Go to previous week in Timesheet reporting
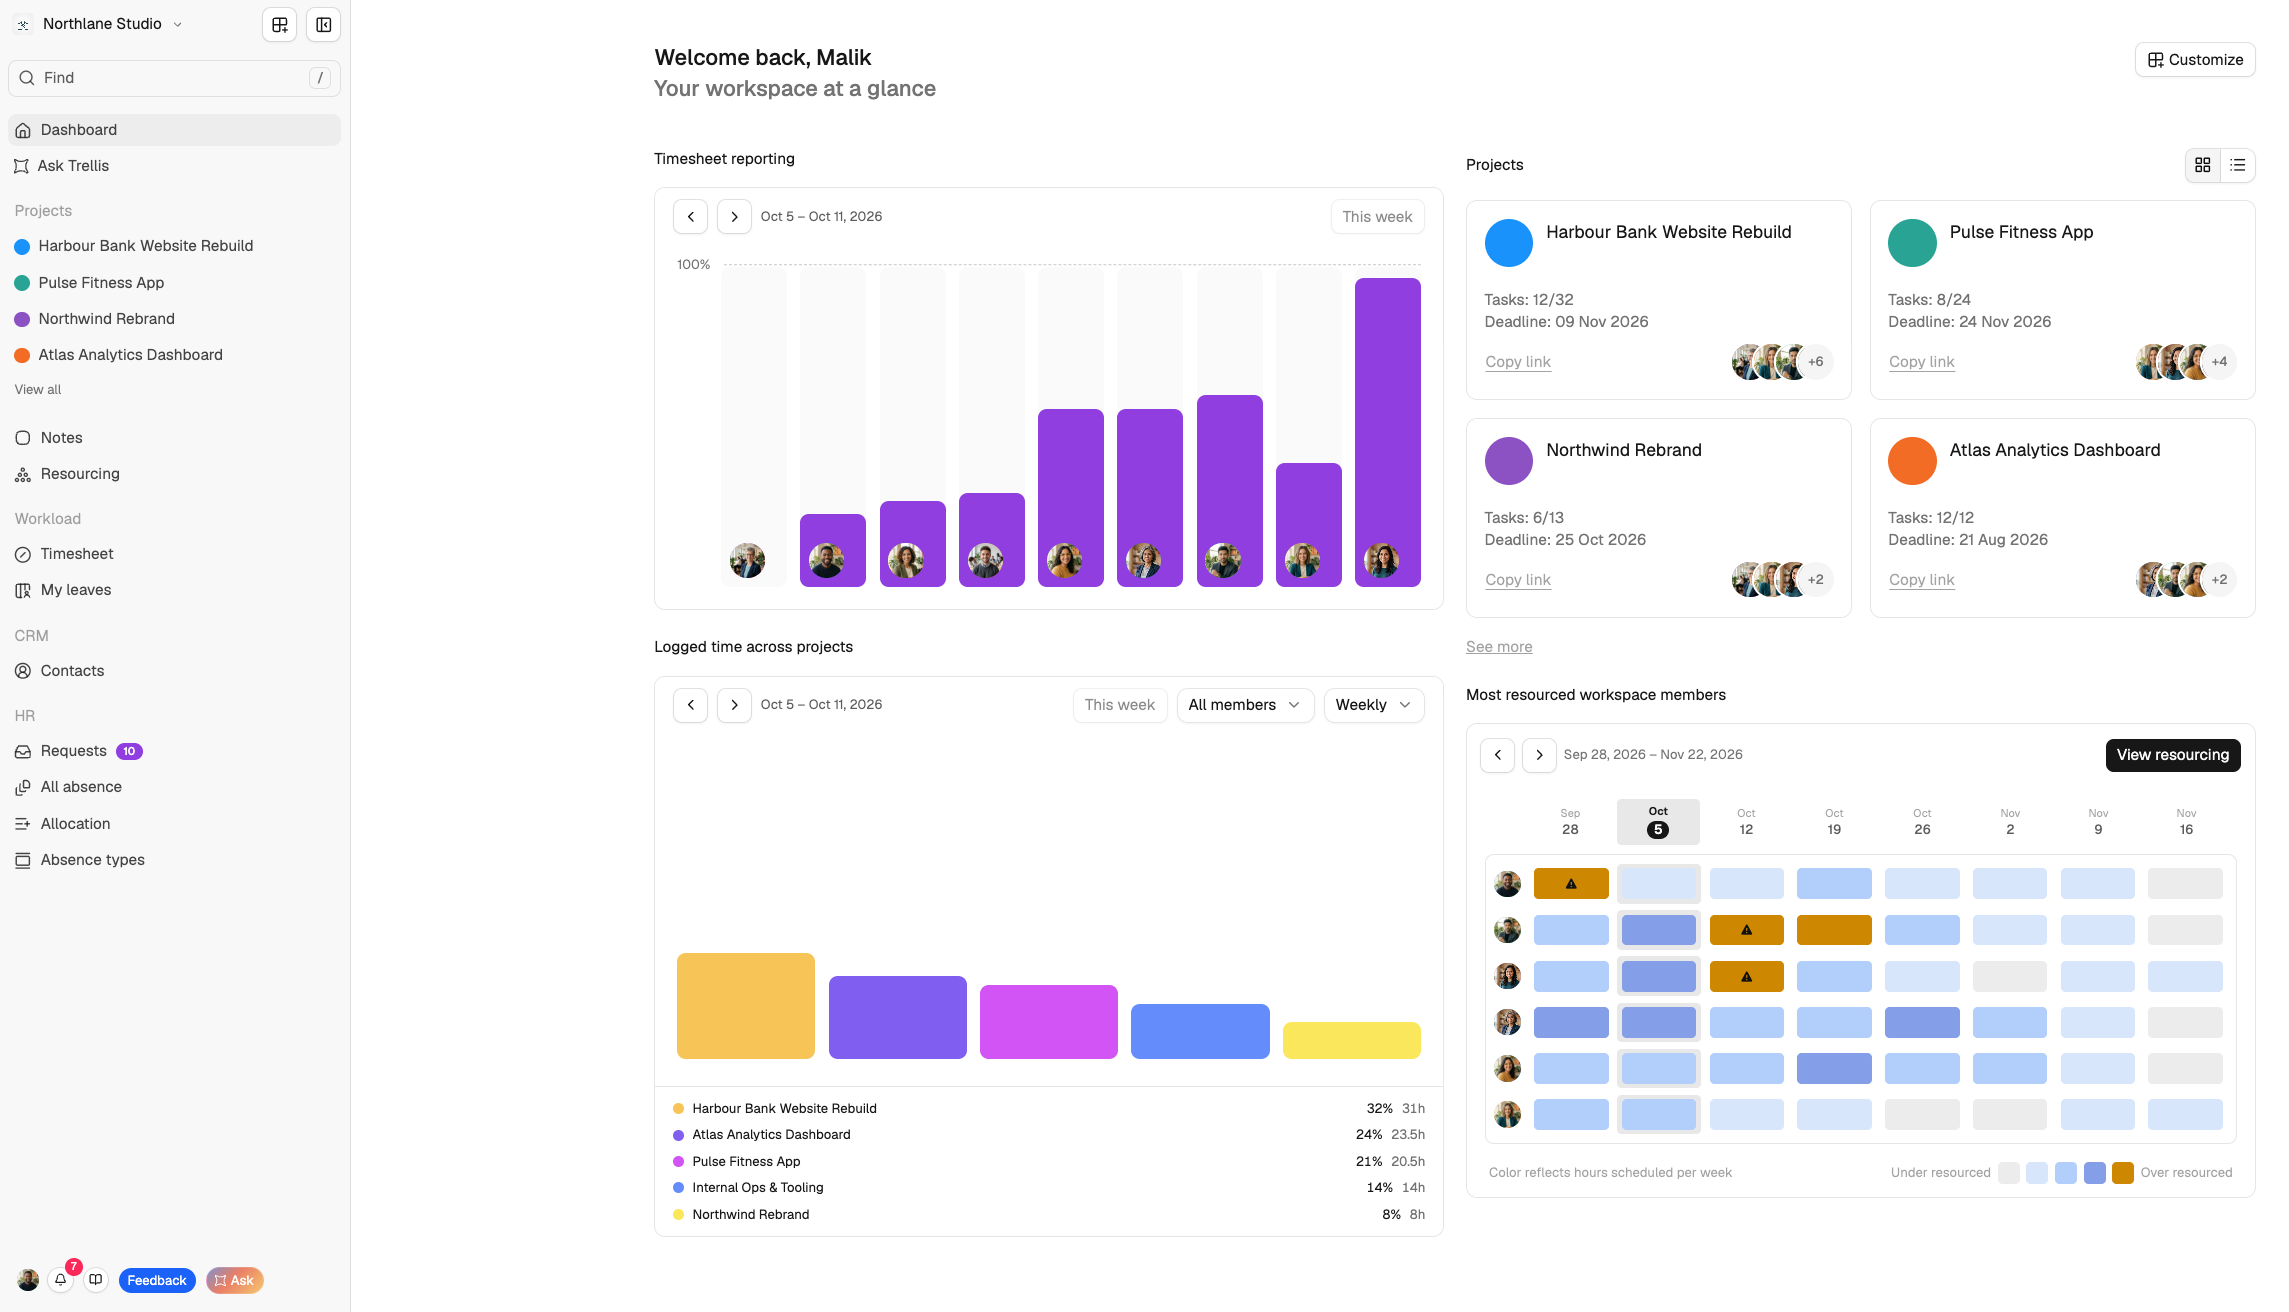This screenshot has width=2289, height=1312. coord(691,217)
